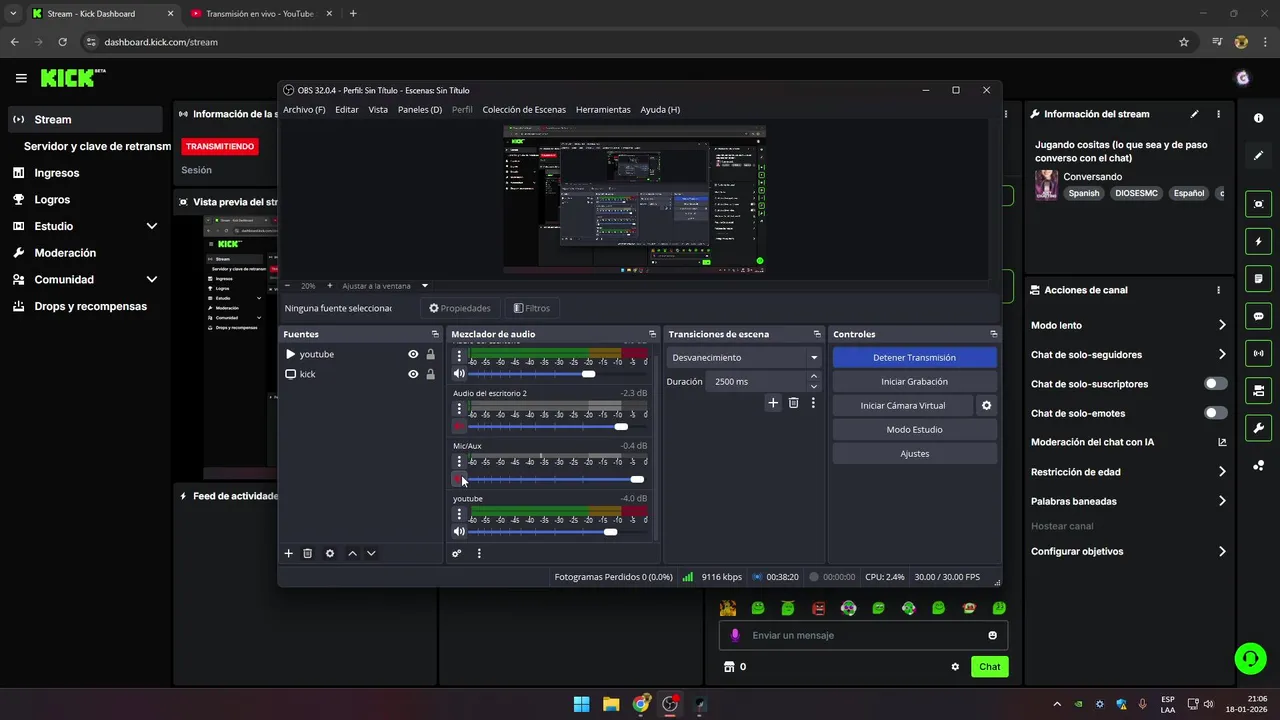Click Detener Transmisión button
1280x720 pixels.
tap(914, 357)
